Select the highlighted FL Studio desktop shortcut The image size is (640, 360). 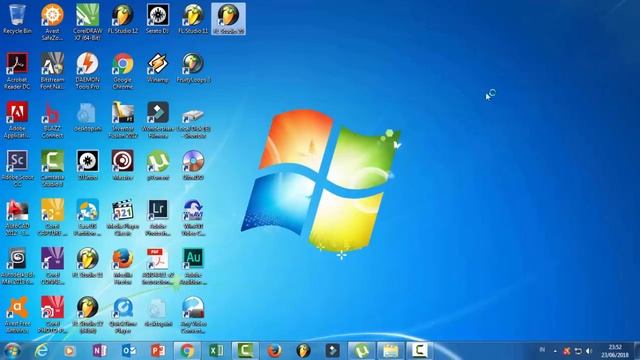pos(229,19)
